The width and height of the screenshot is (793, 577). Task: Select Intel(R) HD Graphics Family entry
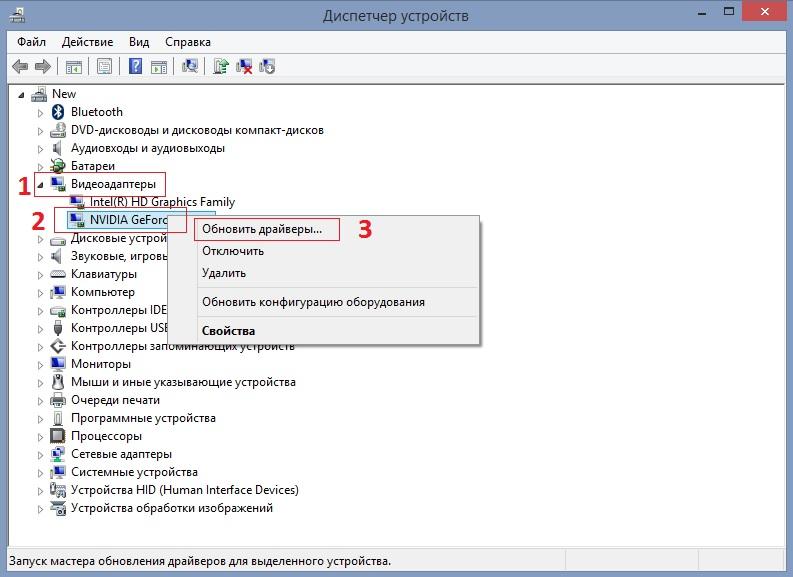pos(162,202)
